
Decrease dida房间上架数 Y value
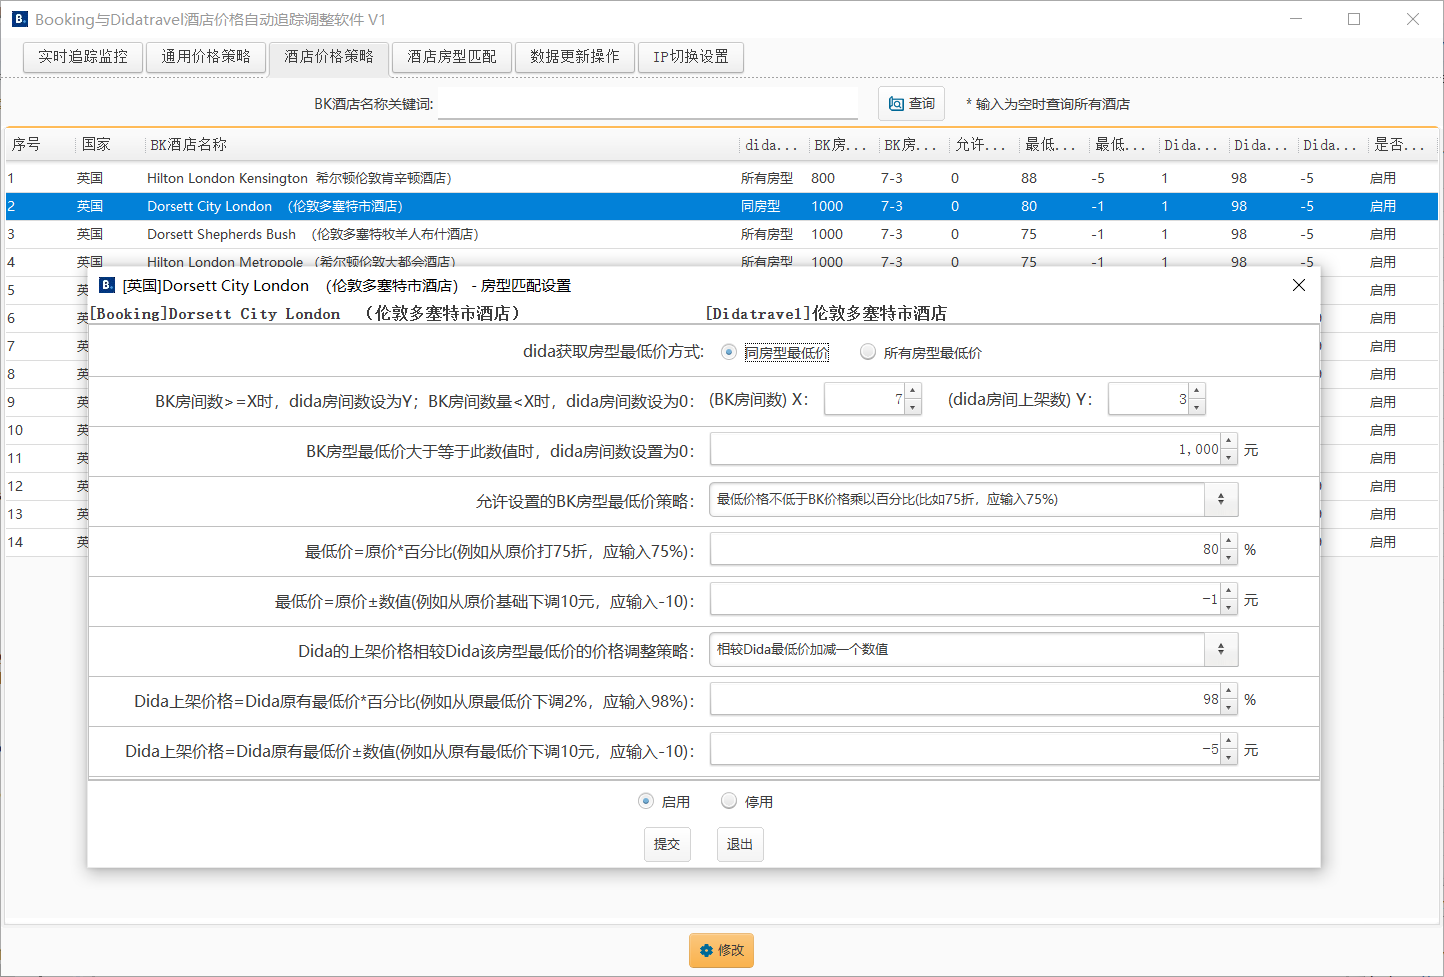pyautogui.click(x=1197, y=408)
